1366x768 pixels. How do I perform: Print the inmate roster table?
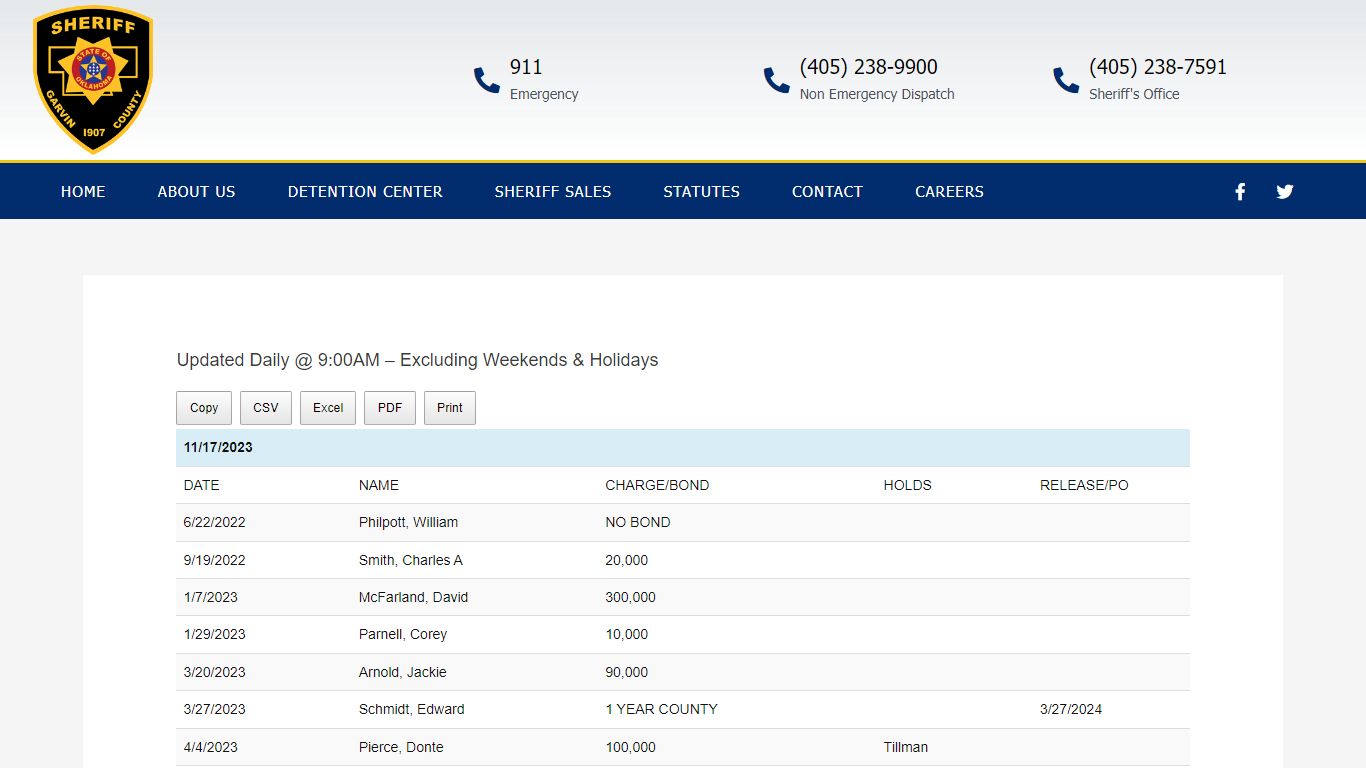point(450,408)
